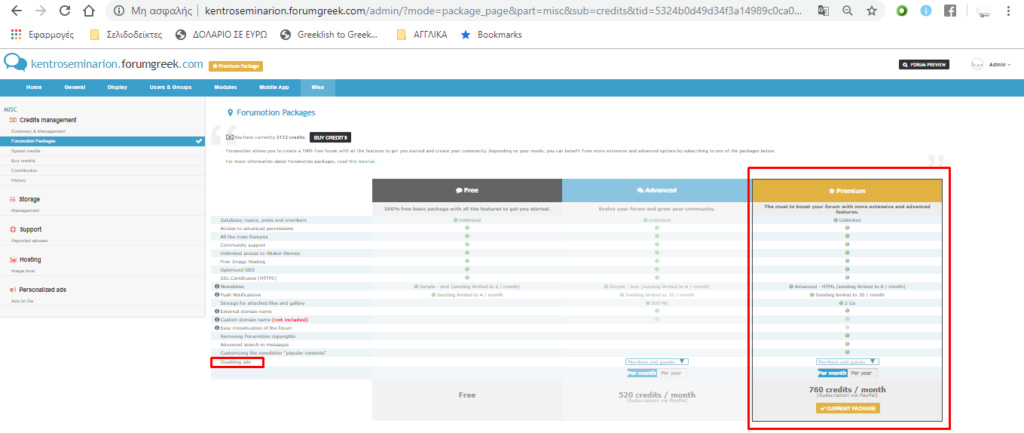Click the Hosting image icon
Image resolution: width=1024 pixels, height=433 pixels.
[x=13, y=259]
